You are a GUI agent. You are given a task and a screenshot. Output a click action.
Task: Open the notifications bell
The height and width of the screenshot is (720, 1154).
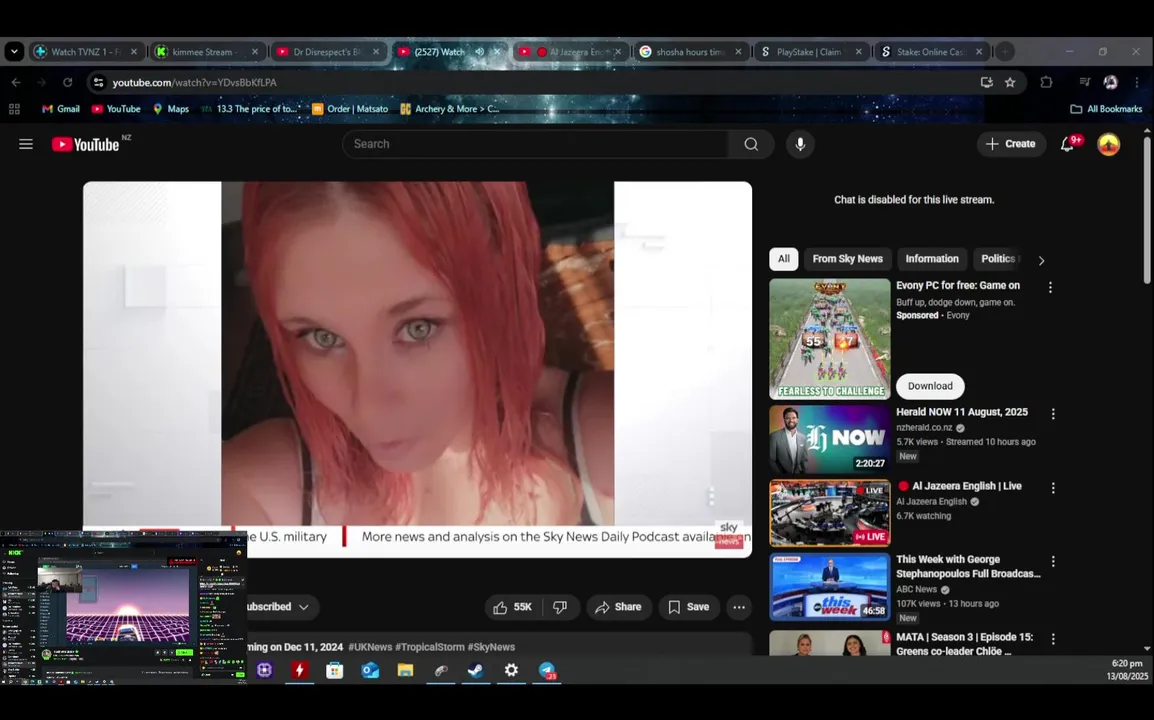1067,144
